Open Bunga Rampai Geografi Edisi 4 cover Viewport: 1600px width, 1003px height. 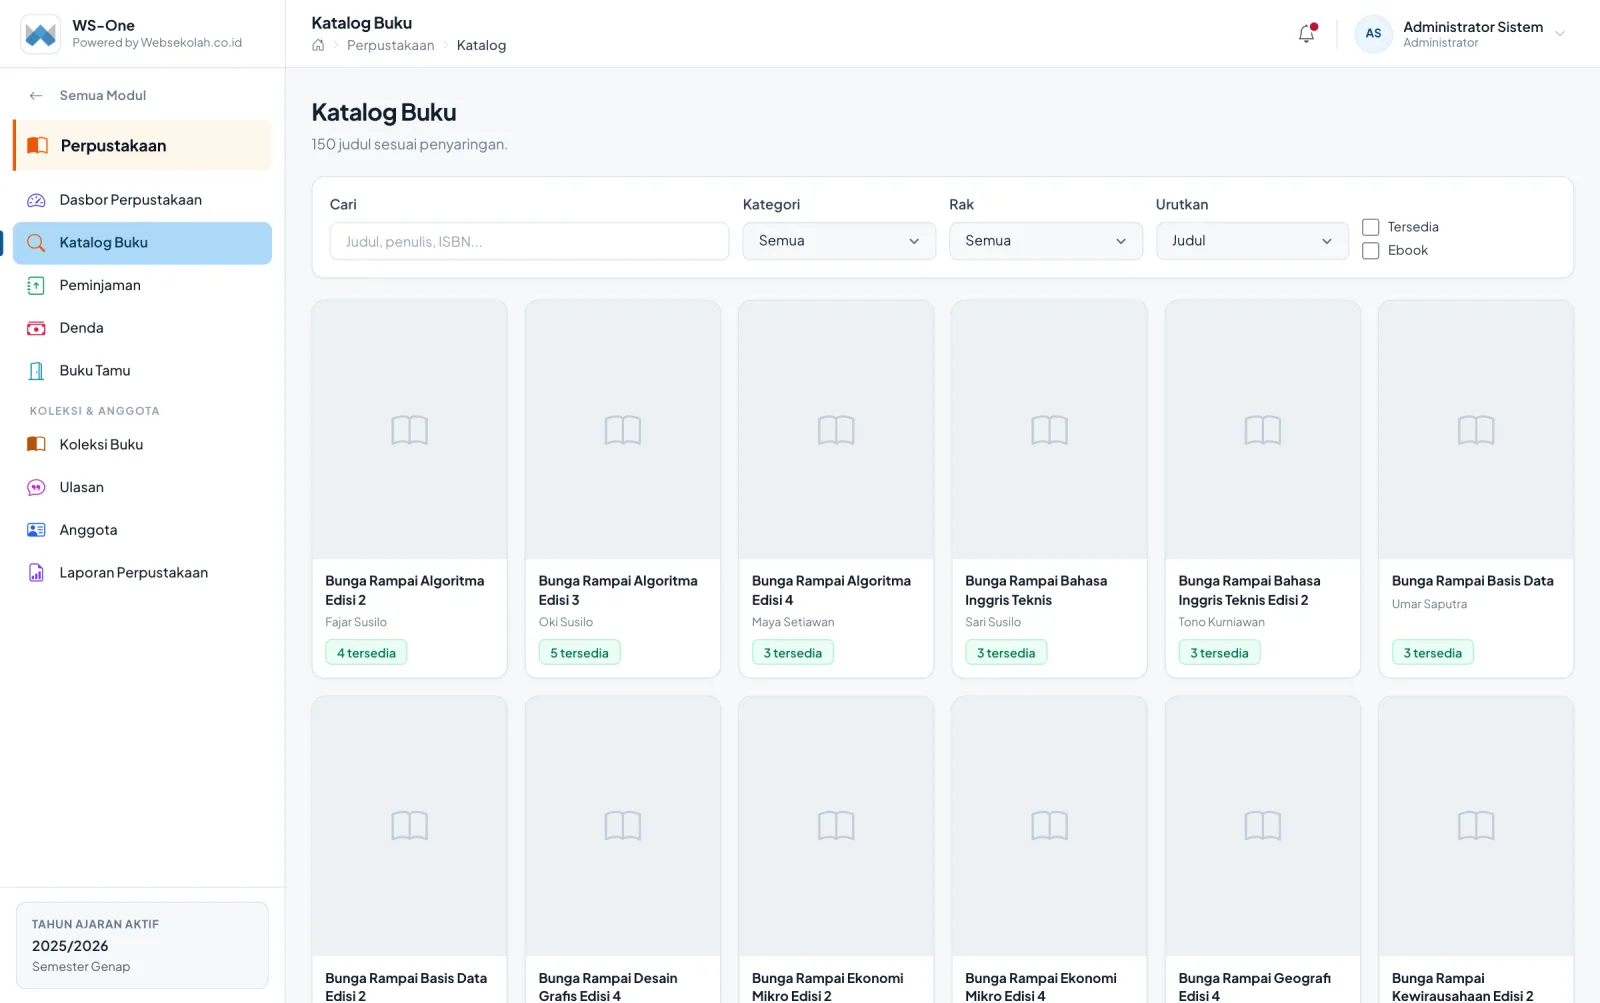pyautogui.click(x=1263, y=826)
